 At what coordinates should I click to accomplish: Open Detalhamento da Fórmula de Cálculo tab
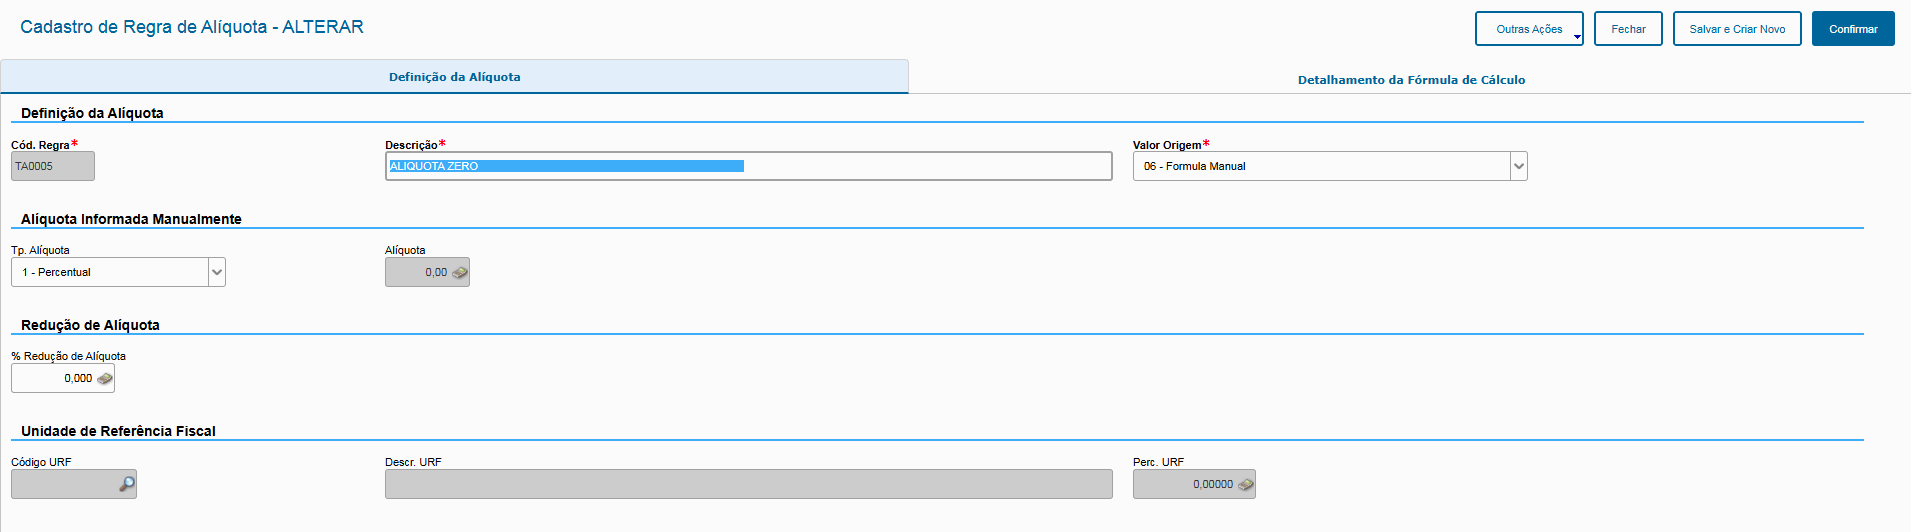point(1411,80)
